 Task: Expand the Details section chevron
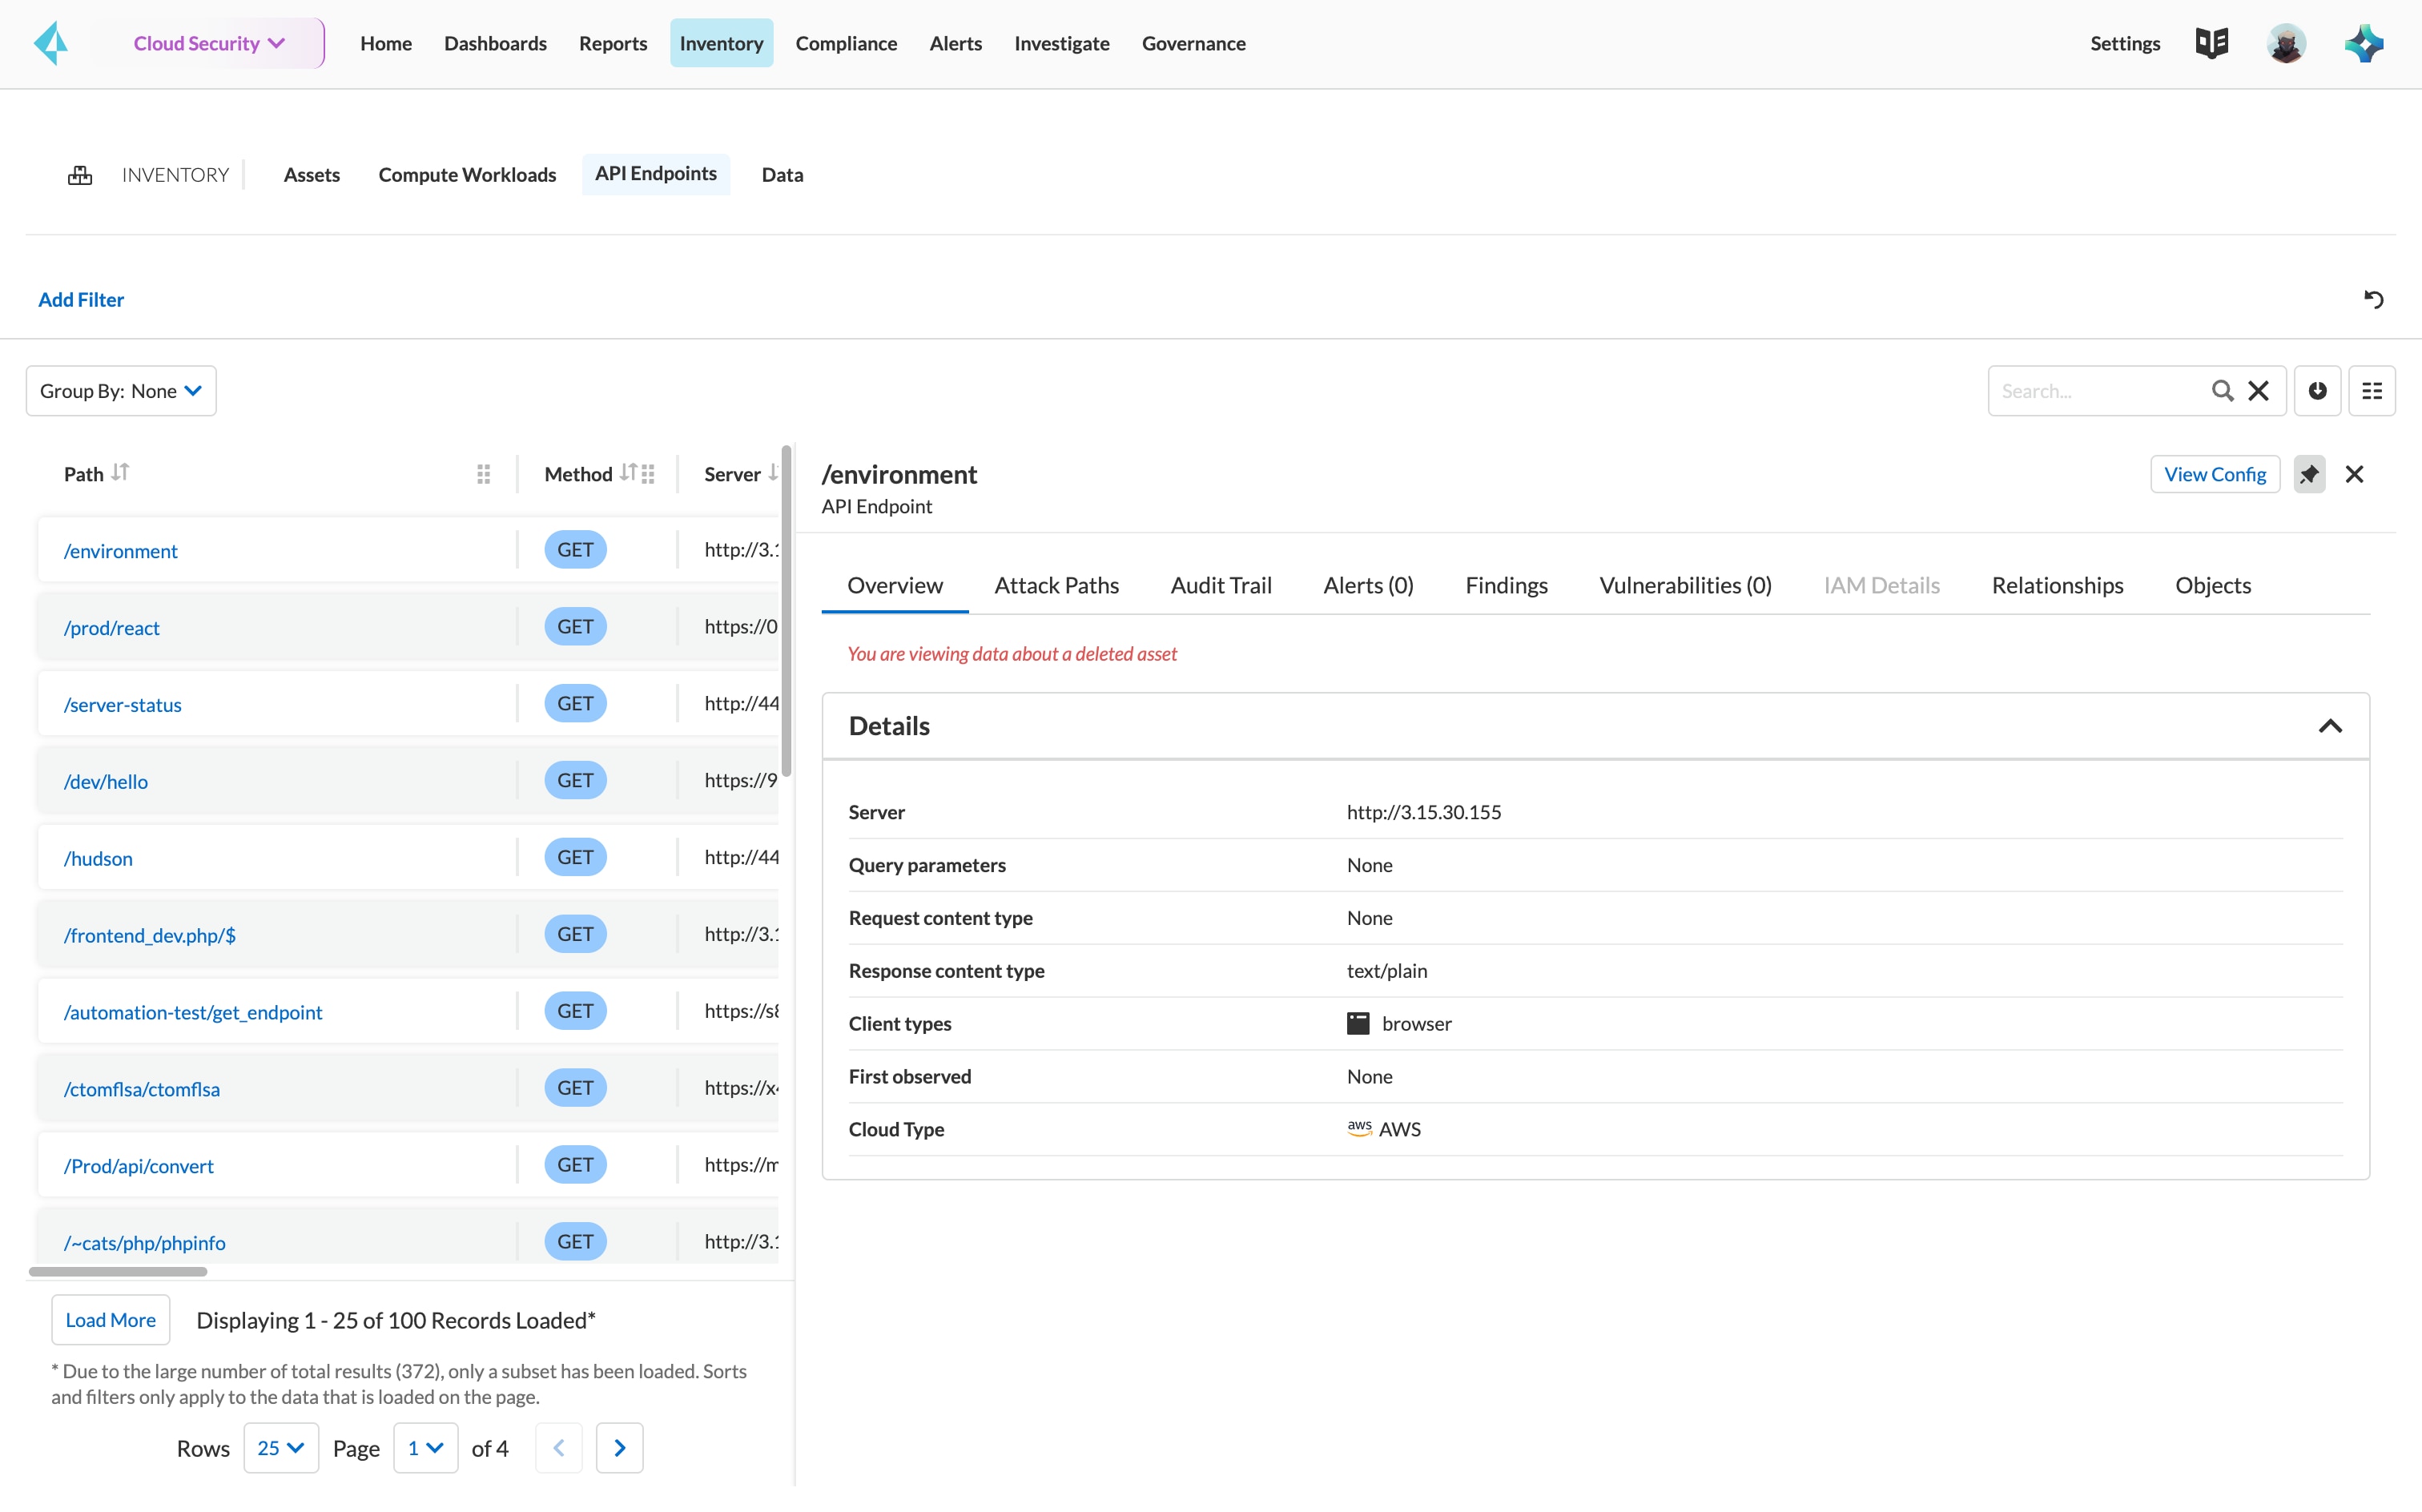(2330, 726)
